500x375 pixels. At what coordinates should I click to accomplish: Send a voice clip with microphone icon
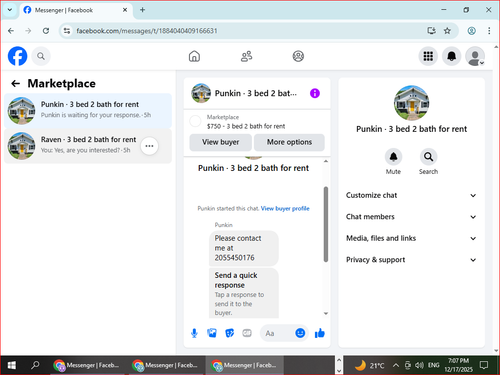[194, 333]
